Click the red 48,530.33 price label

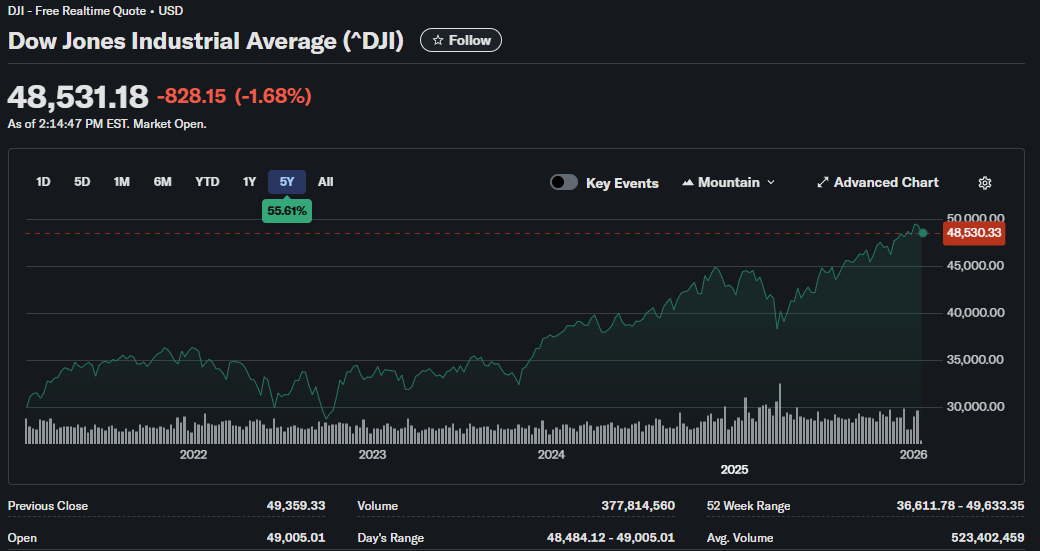point(974,233)
